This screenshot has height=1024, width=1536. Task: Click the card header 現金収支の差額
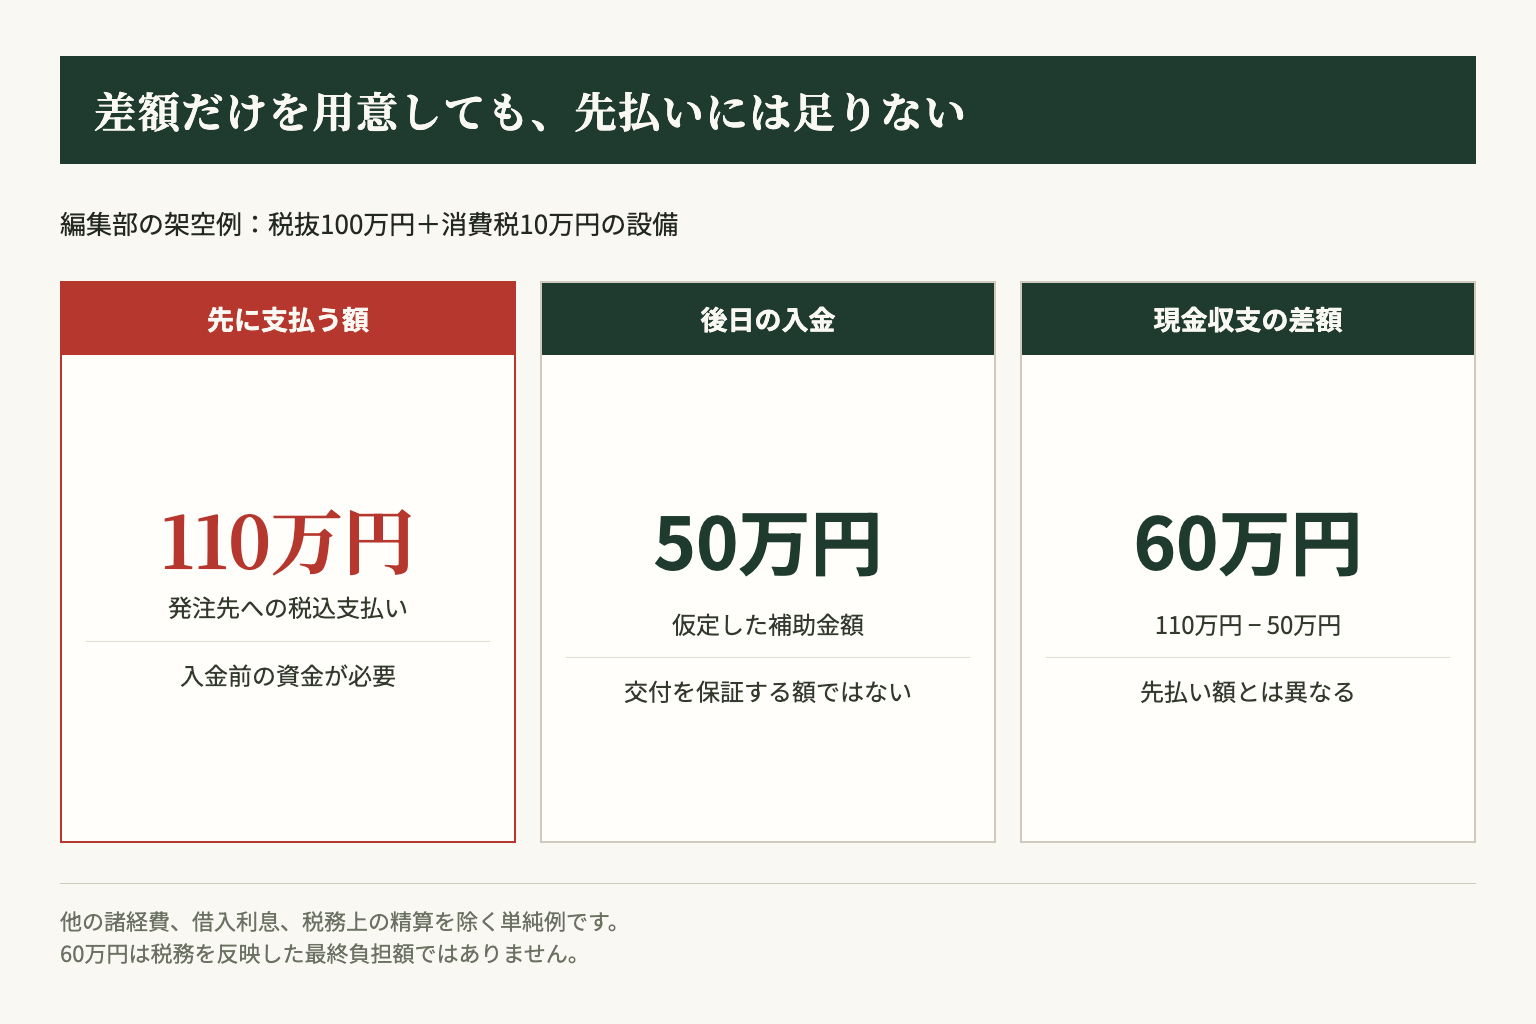[x=1248, y=319]
